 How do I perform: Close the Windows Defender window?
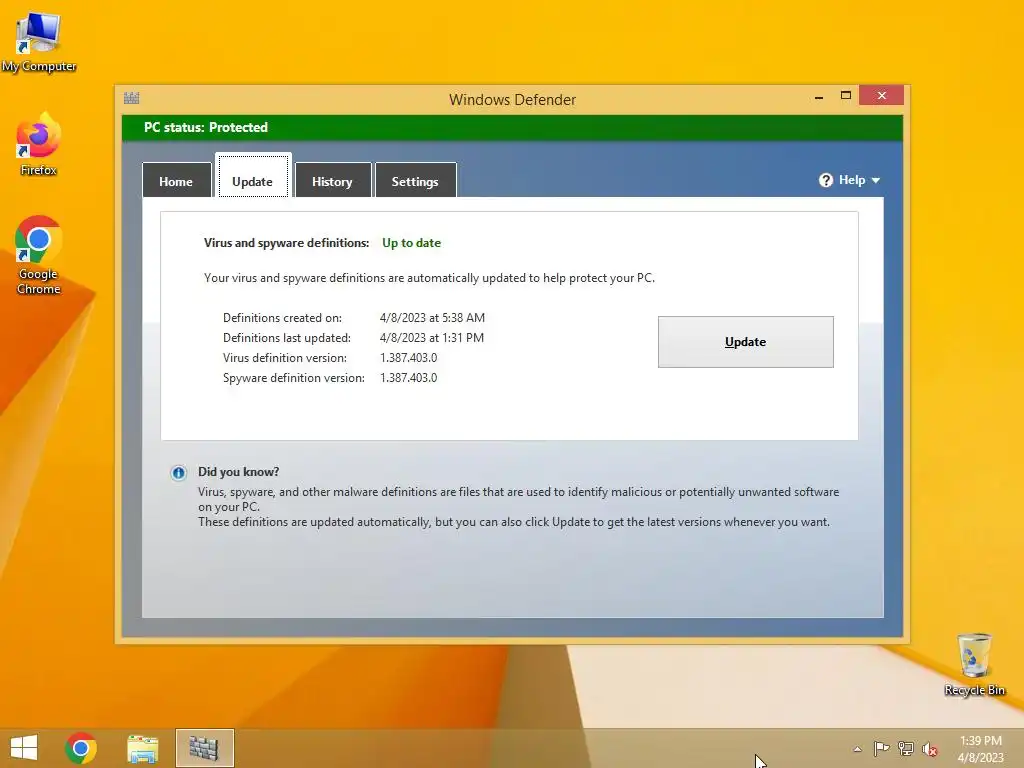882,95
